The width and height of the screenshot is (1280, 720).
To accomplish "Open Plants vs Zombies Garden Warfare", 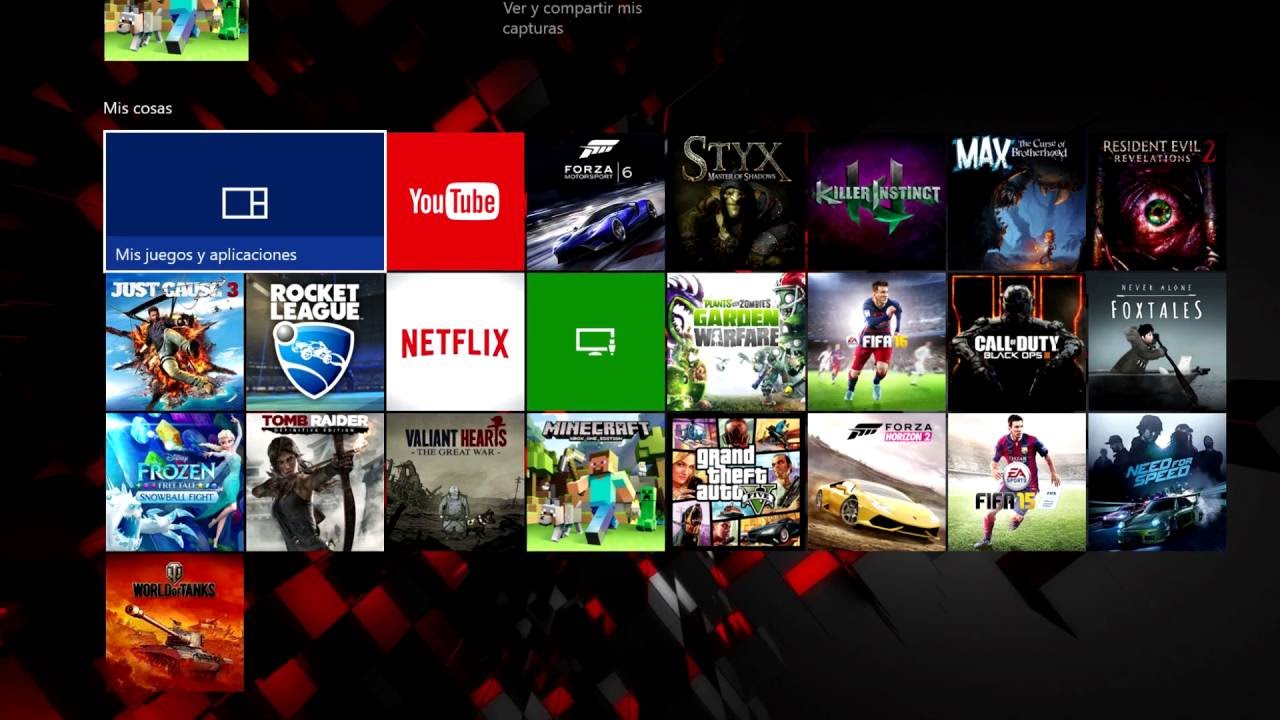I will [x=736, y=342].
